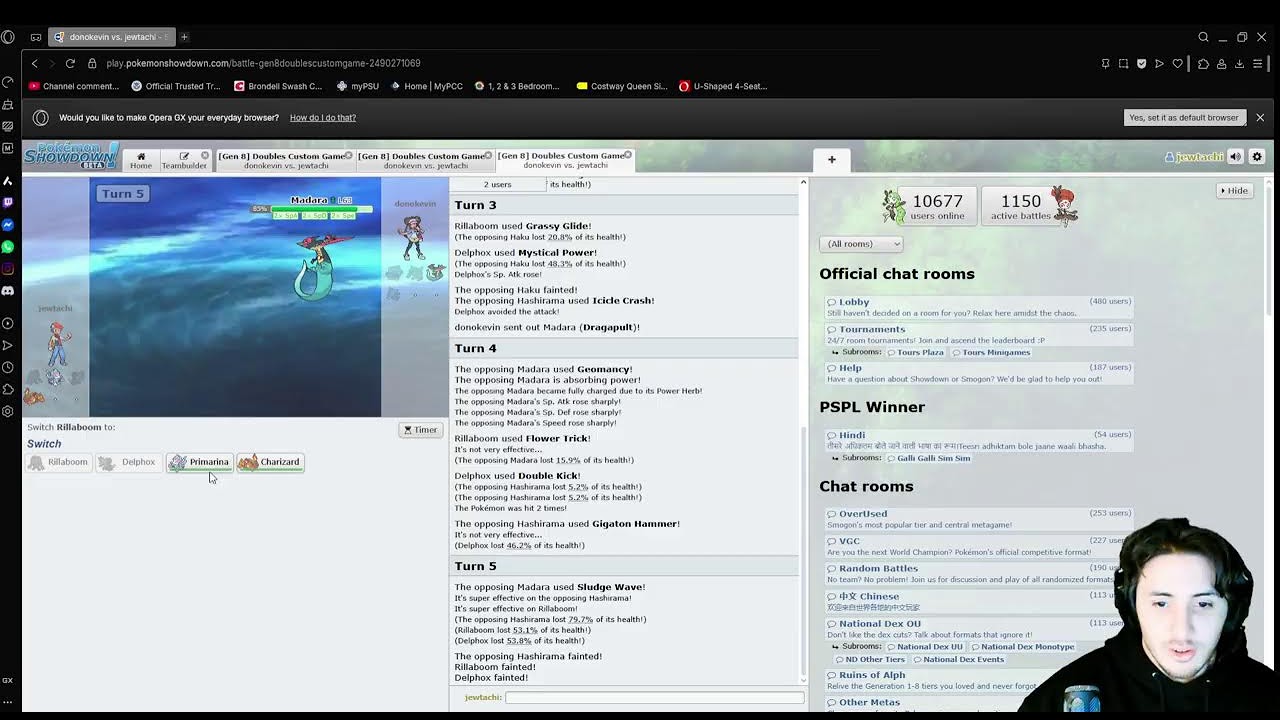Add page to bookmarks heart icon

click(x=1177, y=63)
